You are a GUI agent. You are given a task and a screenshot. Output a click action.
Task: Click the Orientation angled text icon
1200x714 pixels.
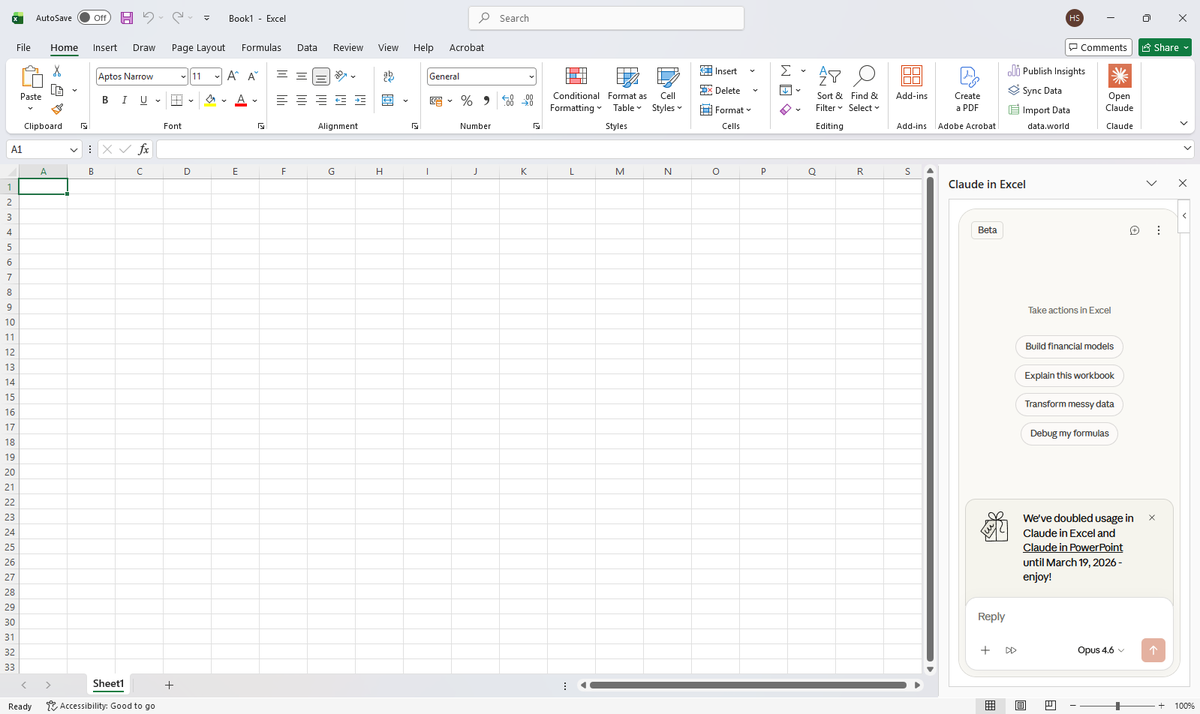click(x=341, y=76)
